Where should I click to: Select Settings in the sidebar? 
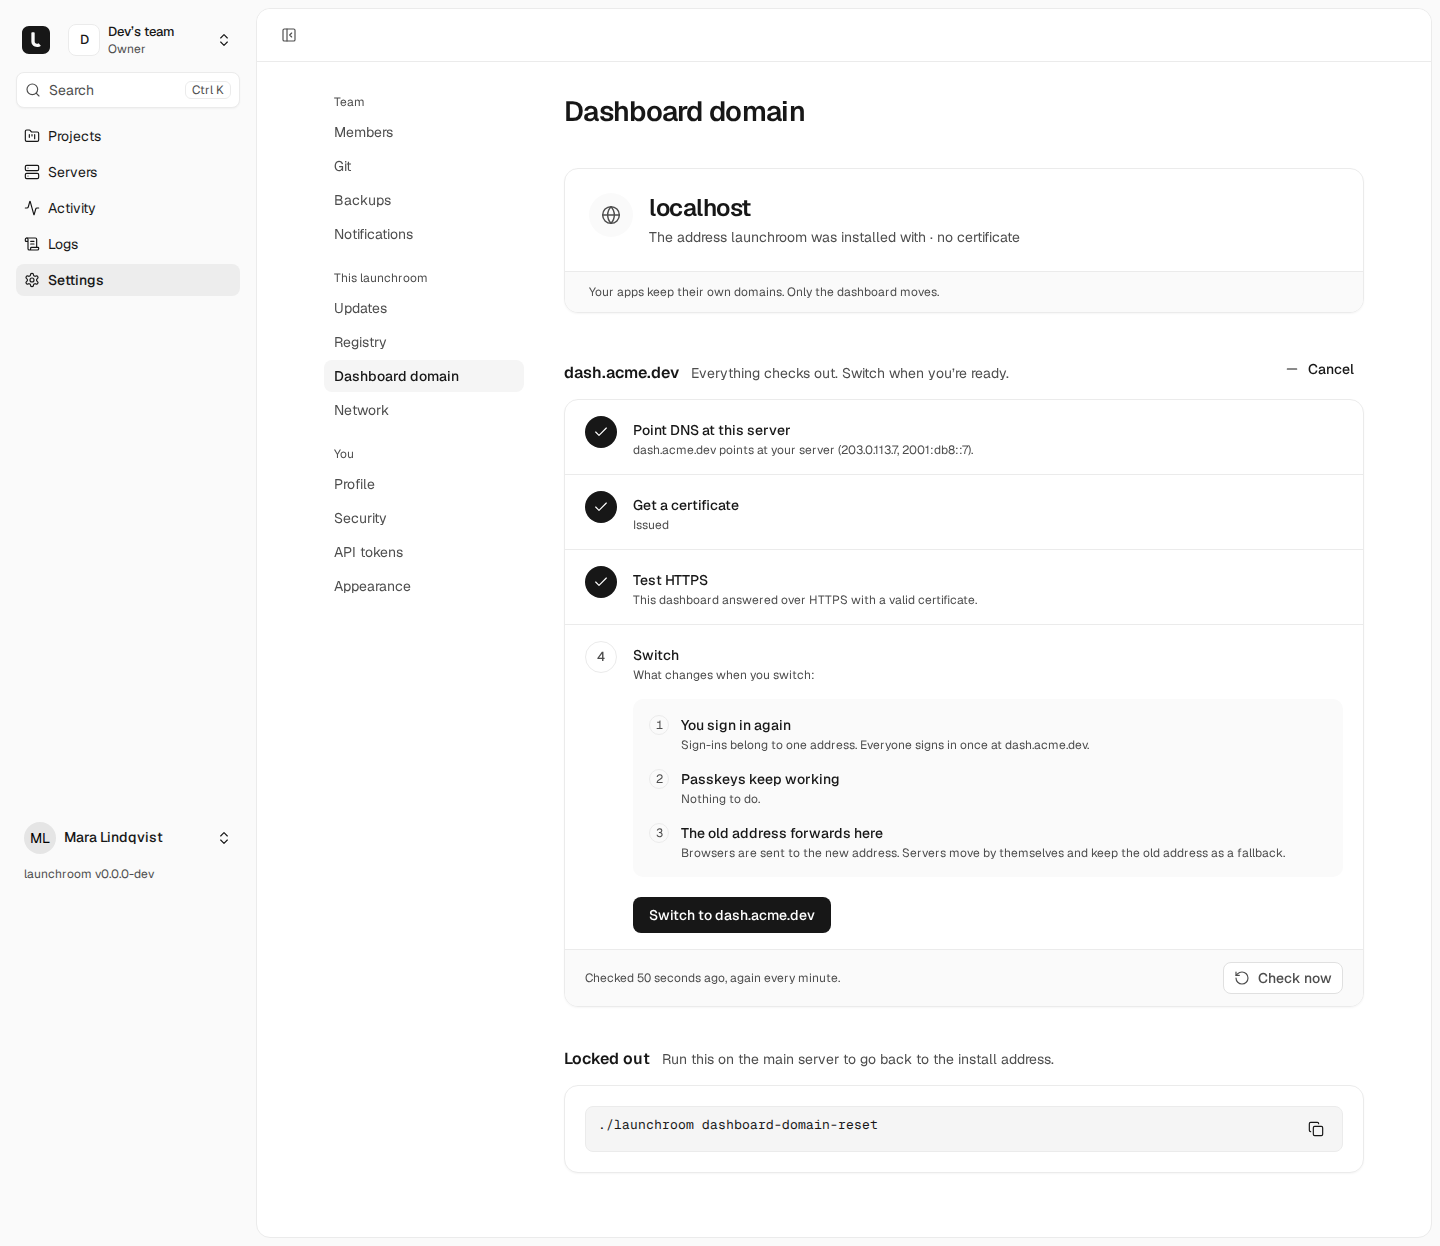(x=128, y=280)
